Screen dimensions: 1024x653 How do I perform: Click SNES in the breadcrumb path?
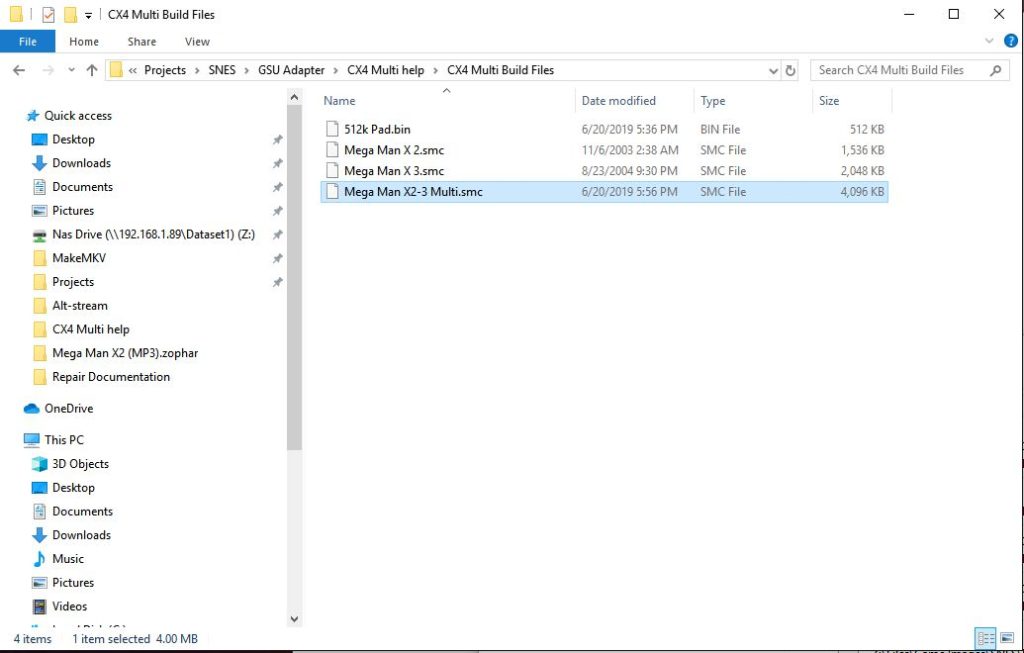[222, 70]
